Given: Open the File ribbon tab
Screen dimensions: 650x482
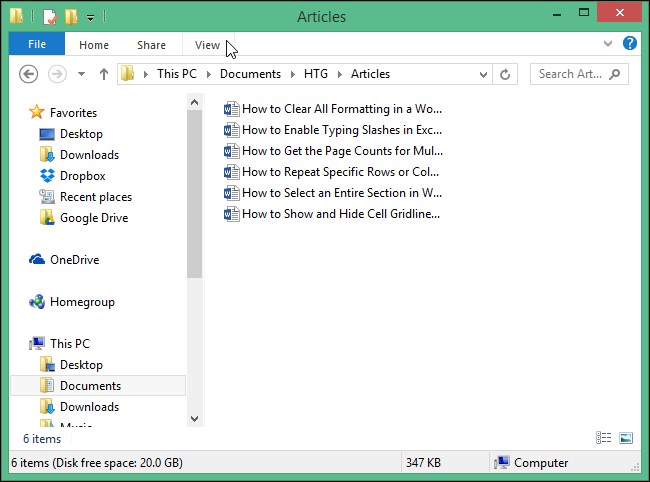Looking at the screenshot, I should pyautogui.click(x=37, y=44).
